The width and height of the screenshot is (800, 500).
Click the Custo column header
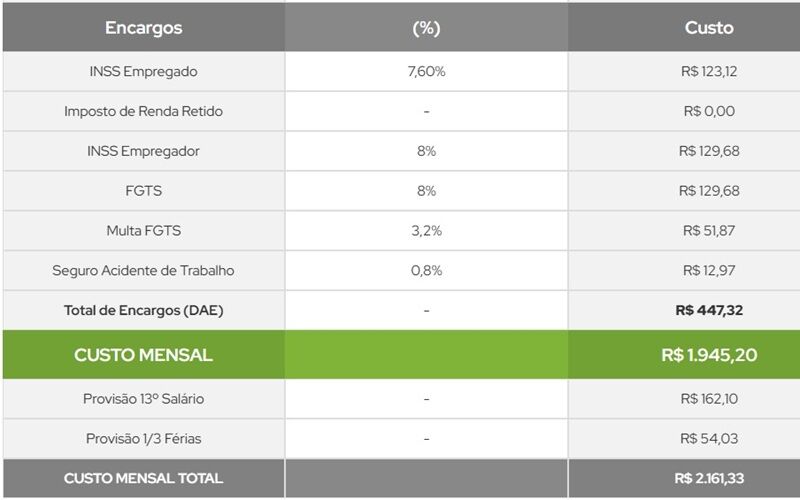(x=708, y=28)
